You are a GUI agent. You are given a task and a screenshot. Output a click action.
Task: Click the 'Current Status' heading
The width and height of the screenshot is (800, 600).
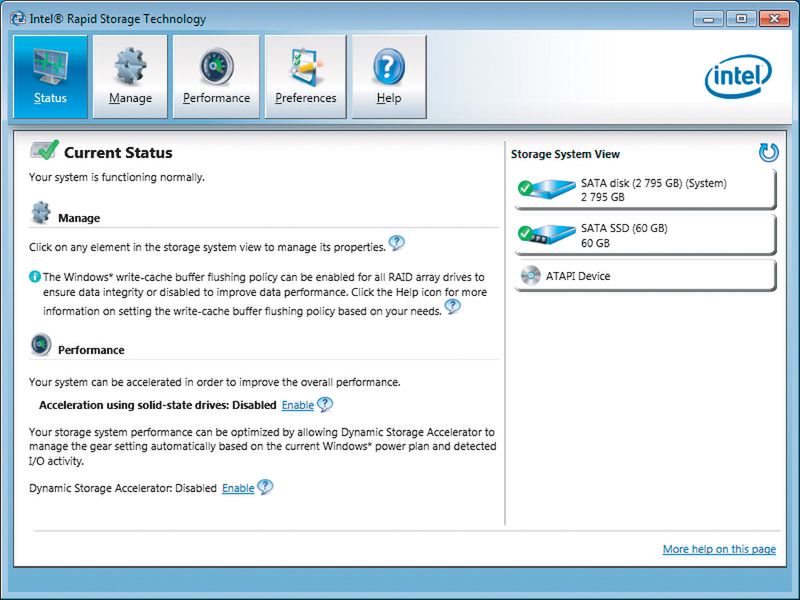118,153
